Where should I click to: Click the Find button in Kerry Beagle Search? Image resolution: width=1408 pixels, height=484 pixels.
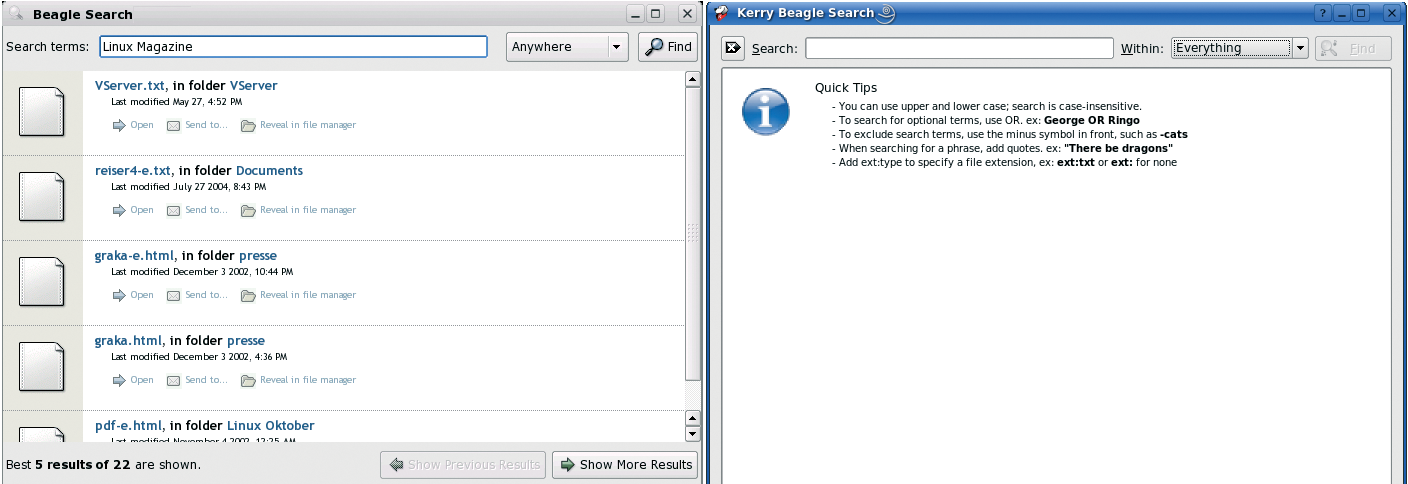[x=1353, y=48]
